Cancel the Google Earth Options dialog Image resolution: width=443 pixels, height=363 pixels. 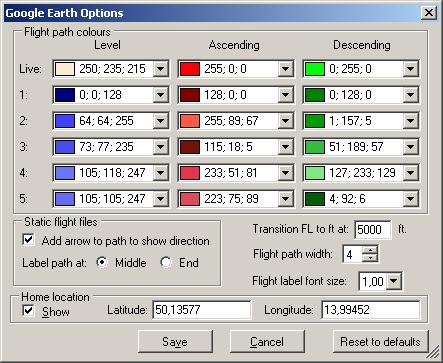click(x=267, y=342)
